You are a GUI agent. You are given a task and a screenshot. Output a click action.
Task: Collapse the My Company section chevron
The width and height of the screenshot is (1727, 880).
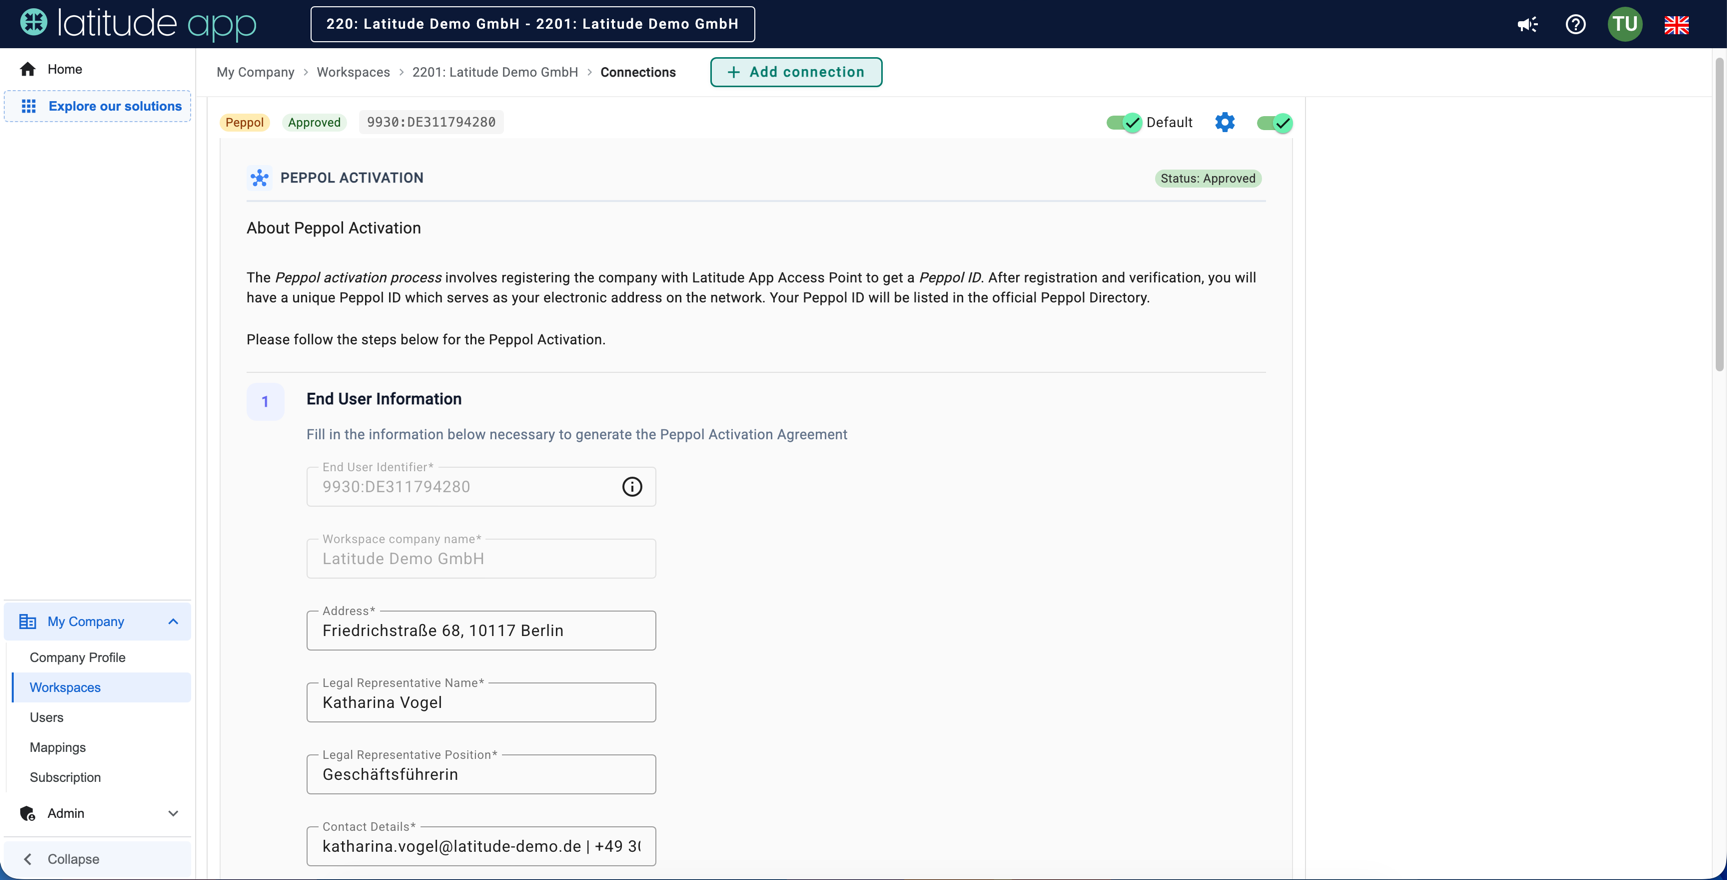(x=173, y=622)
